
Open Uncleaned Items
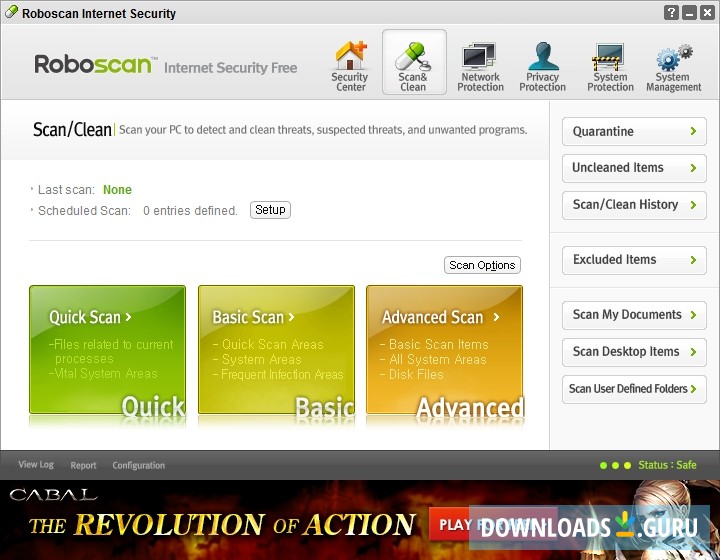pos(634,168)
